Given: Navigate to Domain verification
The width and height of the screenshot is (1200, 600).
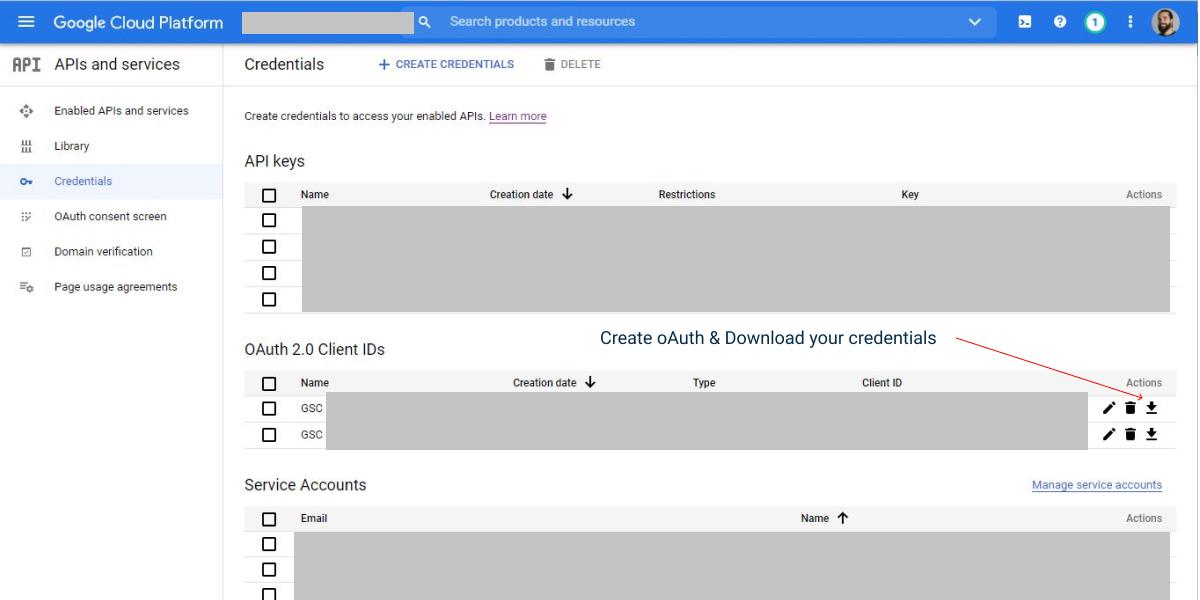Looking at the screenshot, I should (x=103, y=252).
